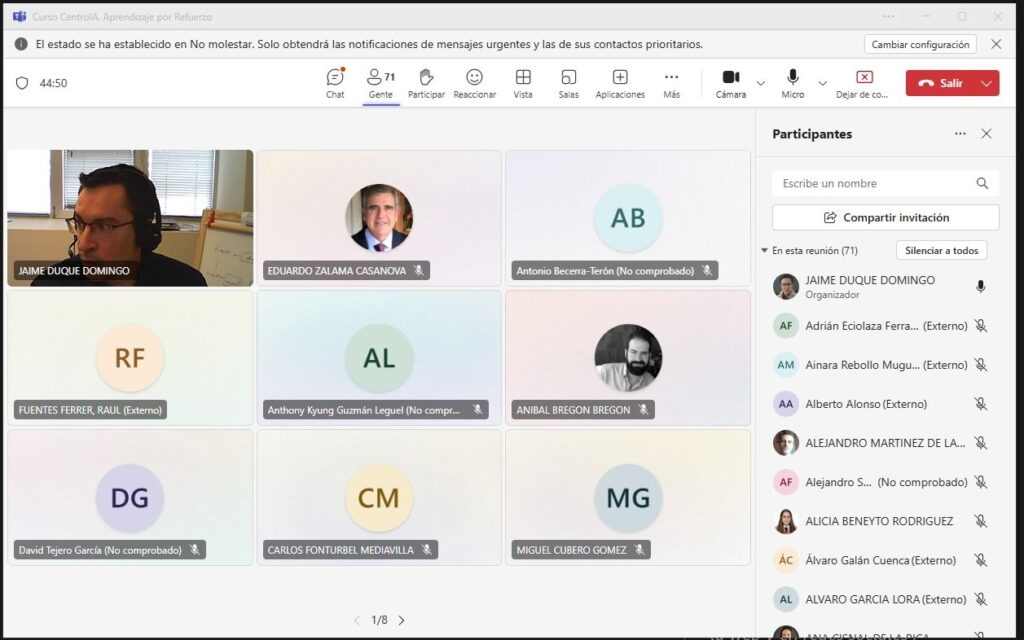Viewport: 1024px width, 640px height.
Task: Open the Vista layout options
Action: (522, 84)
